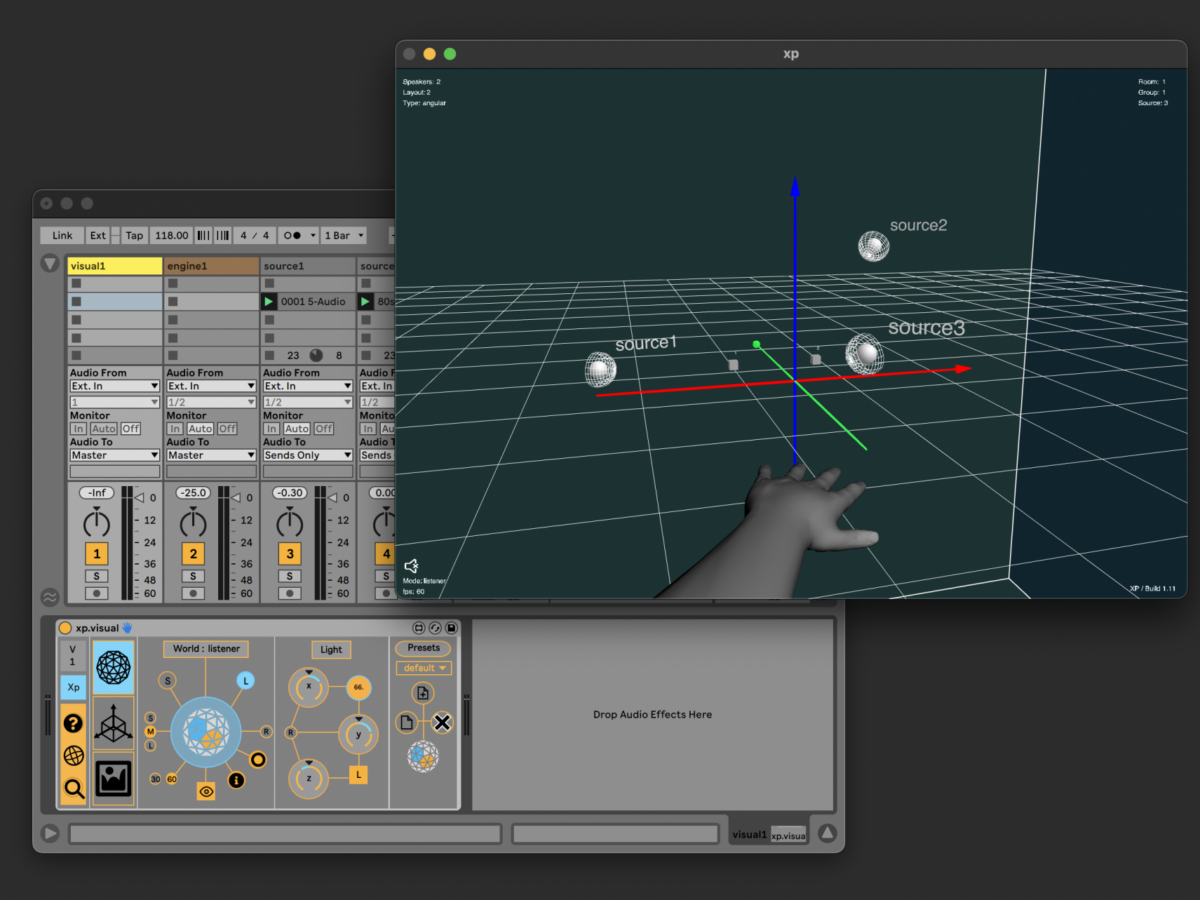Image resolution: width=1200 pixels, height=900 pixels.
Task: Select the engine1 track header
Action: (211, 266)
